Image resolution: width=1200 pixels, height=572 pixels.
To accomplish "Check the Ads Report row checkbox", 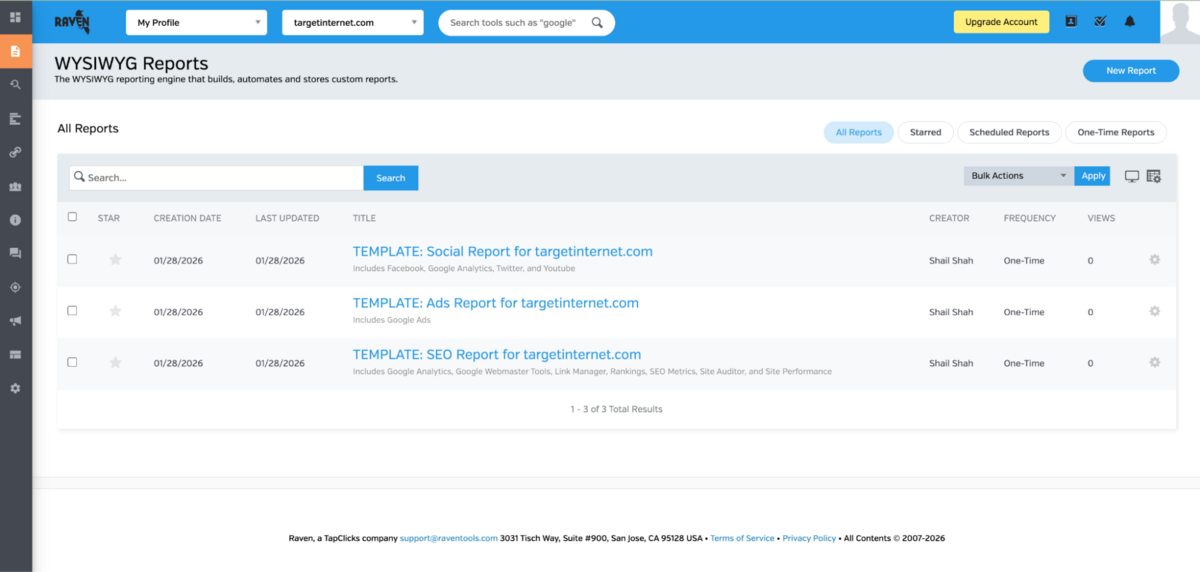I will pyautogui.click(x=72, y=311).
